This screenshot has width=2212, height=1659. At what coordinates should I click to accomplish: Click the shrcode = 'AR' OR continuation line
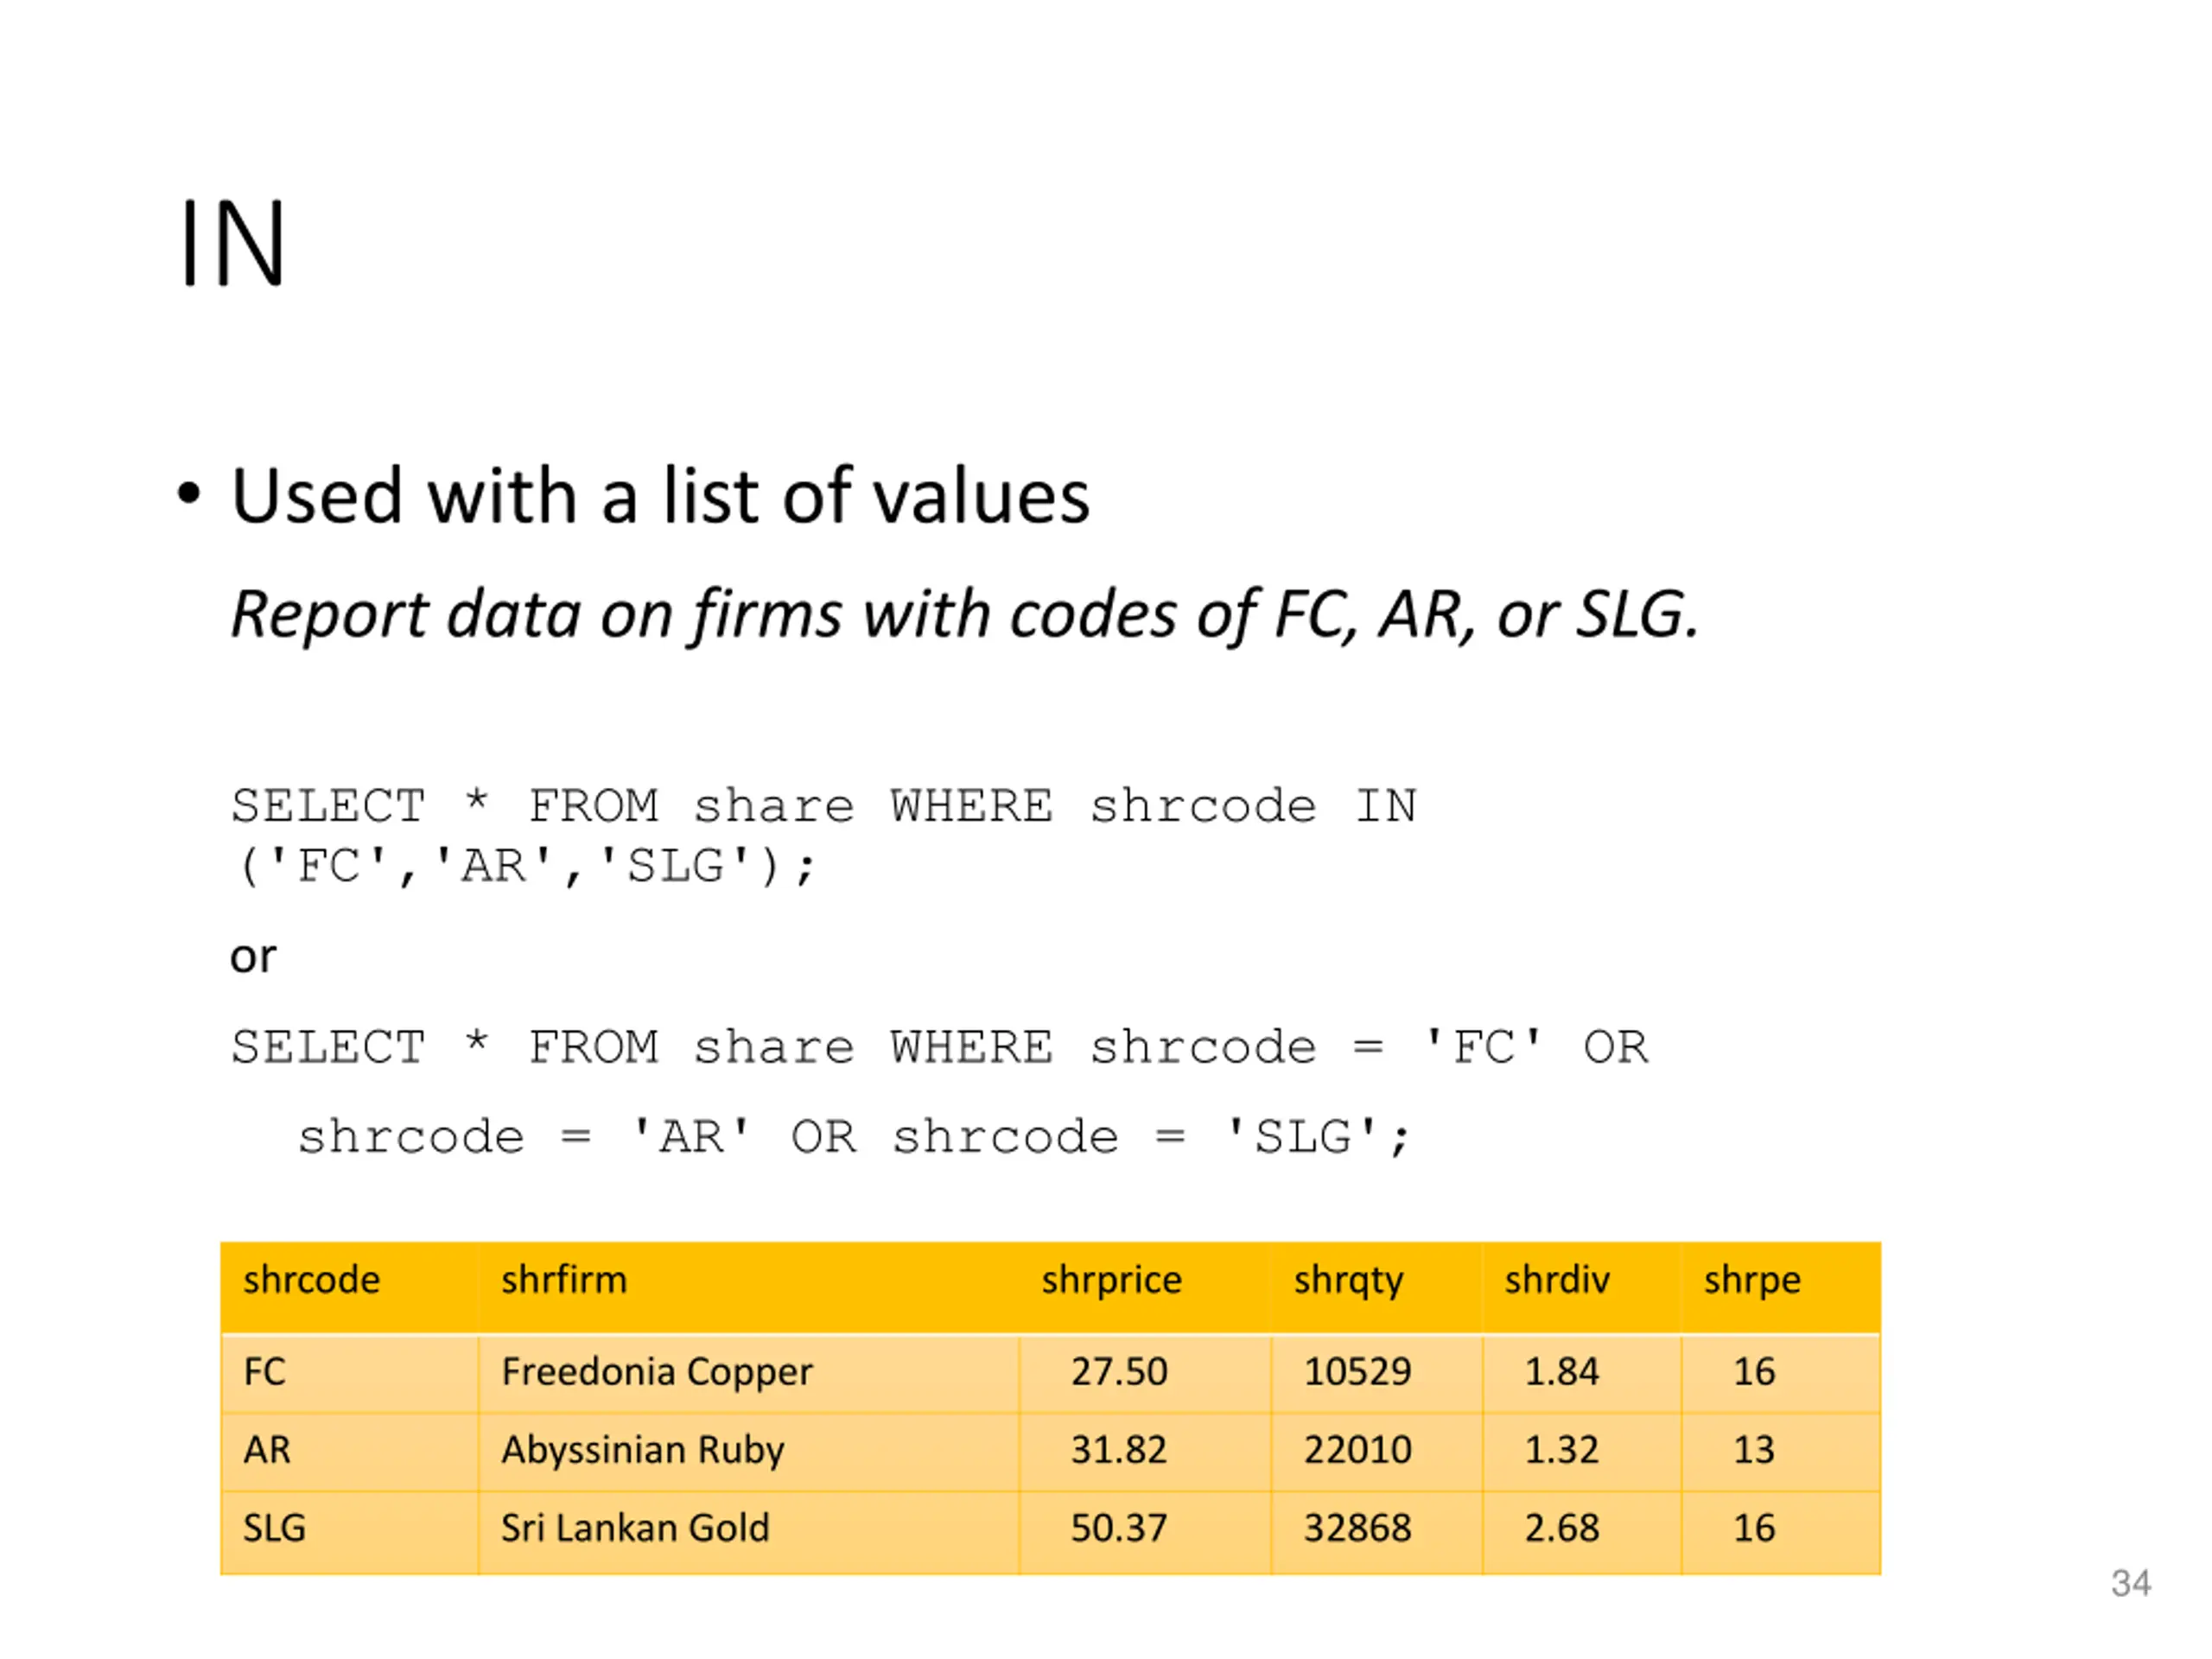tap(855, 1137)
